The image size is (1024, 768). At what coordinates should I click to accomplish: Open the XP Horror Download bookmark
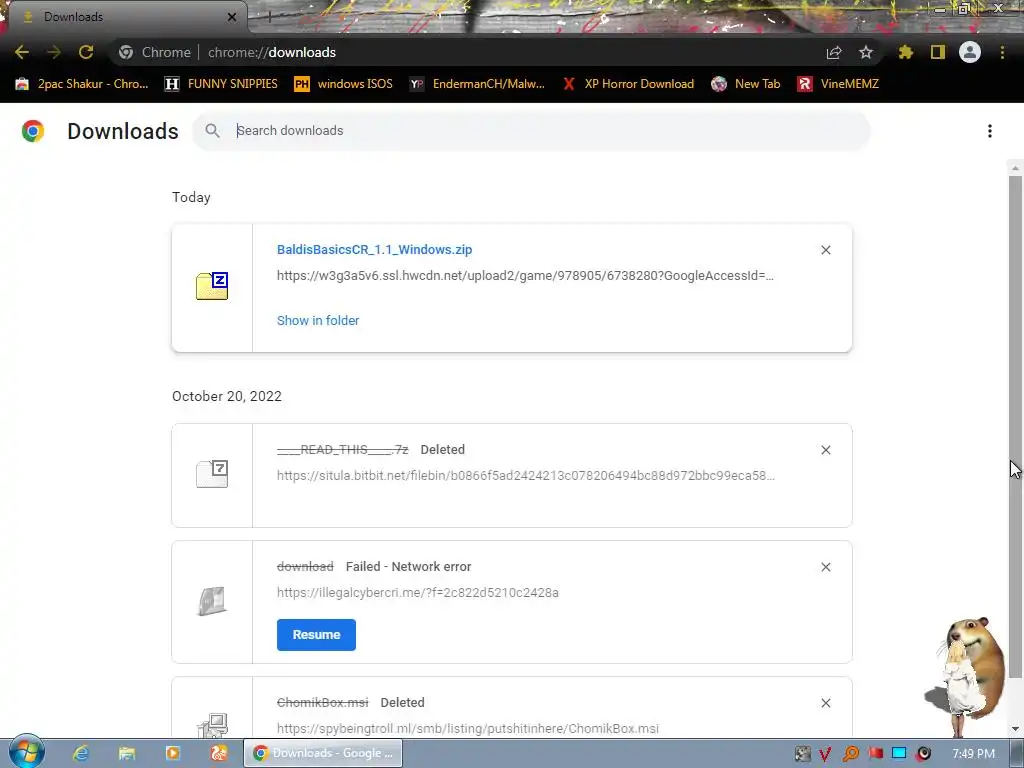coord(628,84)
